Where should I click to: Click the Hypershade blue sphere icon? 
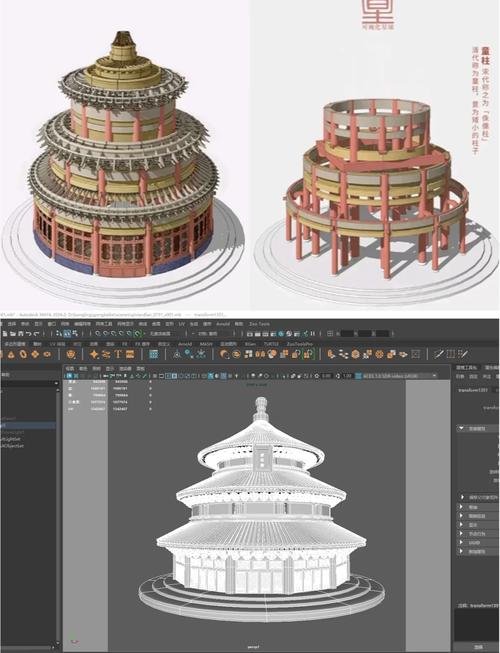point(281,334)
